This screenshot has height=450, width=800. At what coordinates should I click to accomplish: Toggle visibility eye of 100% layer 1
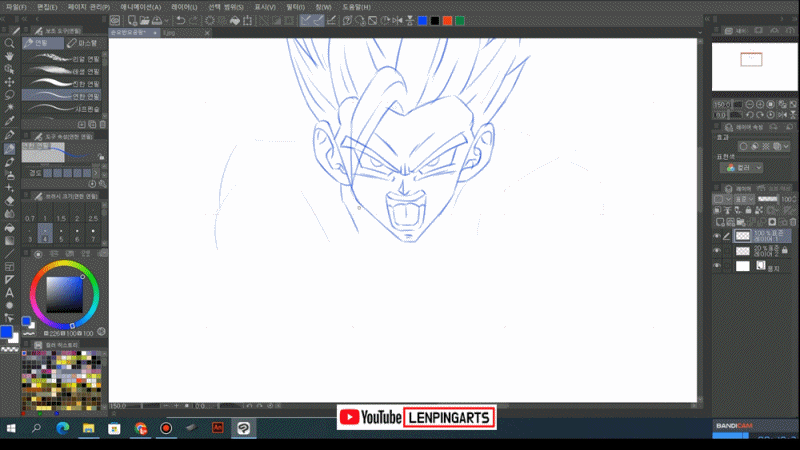coord(717,236)
